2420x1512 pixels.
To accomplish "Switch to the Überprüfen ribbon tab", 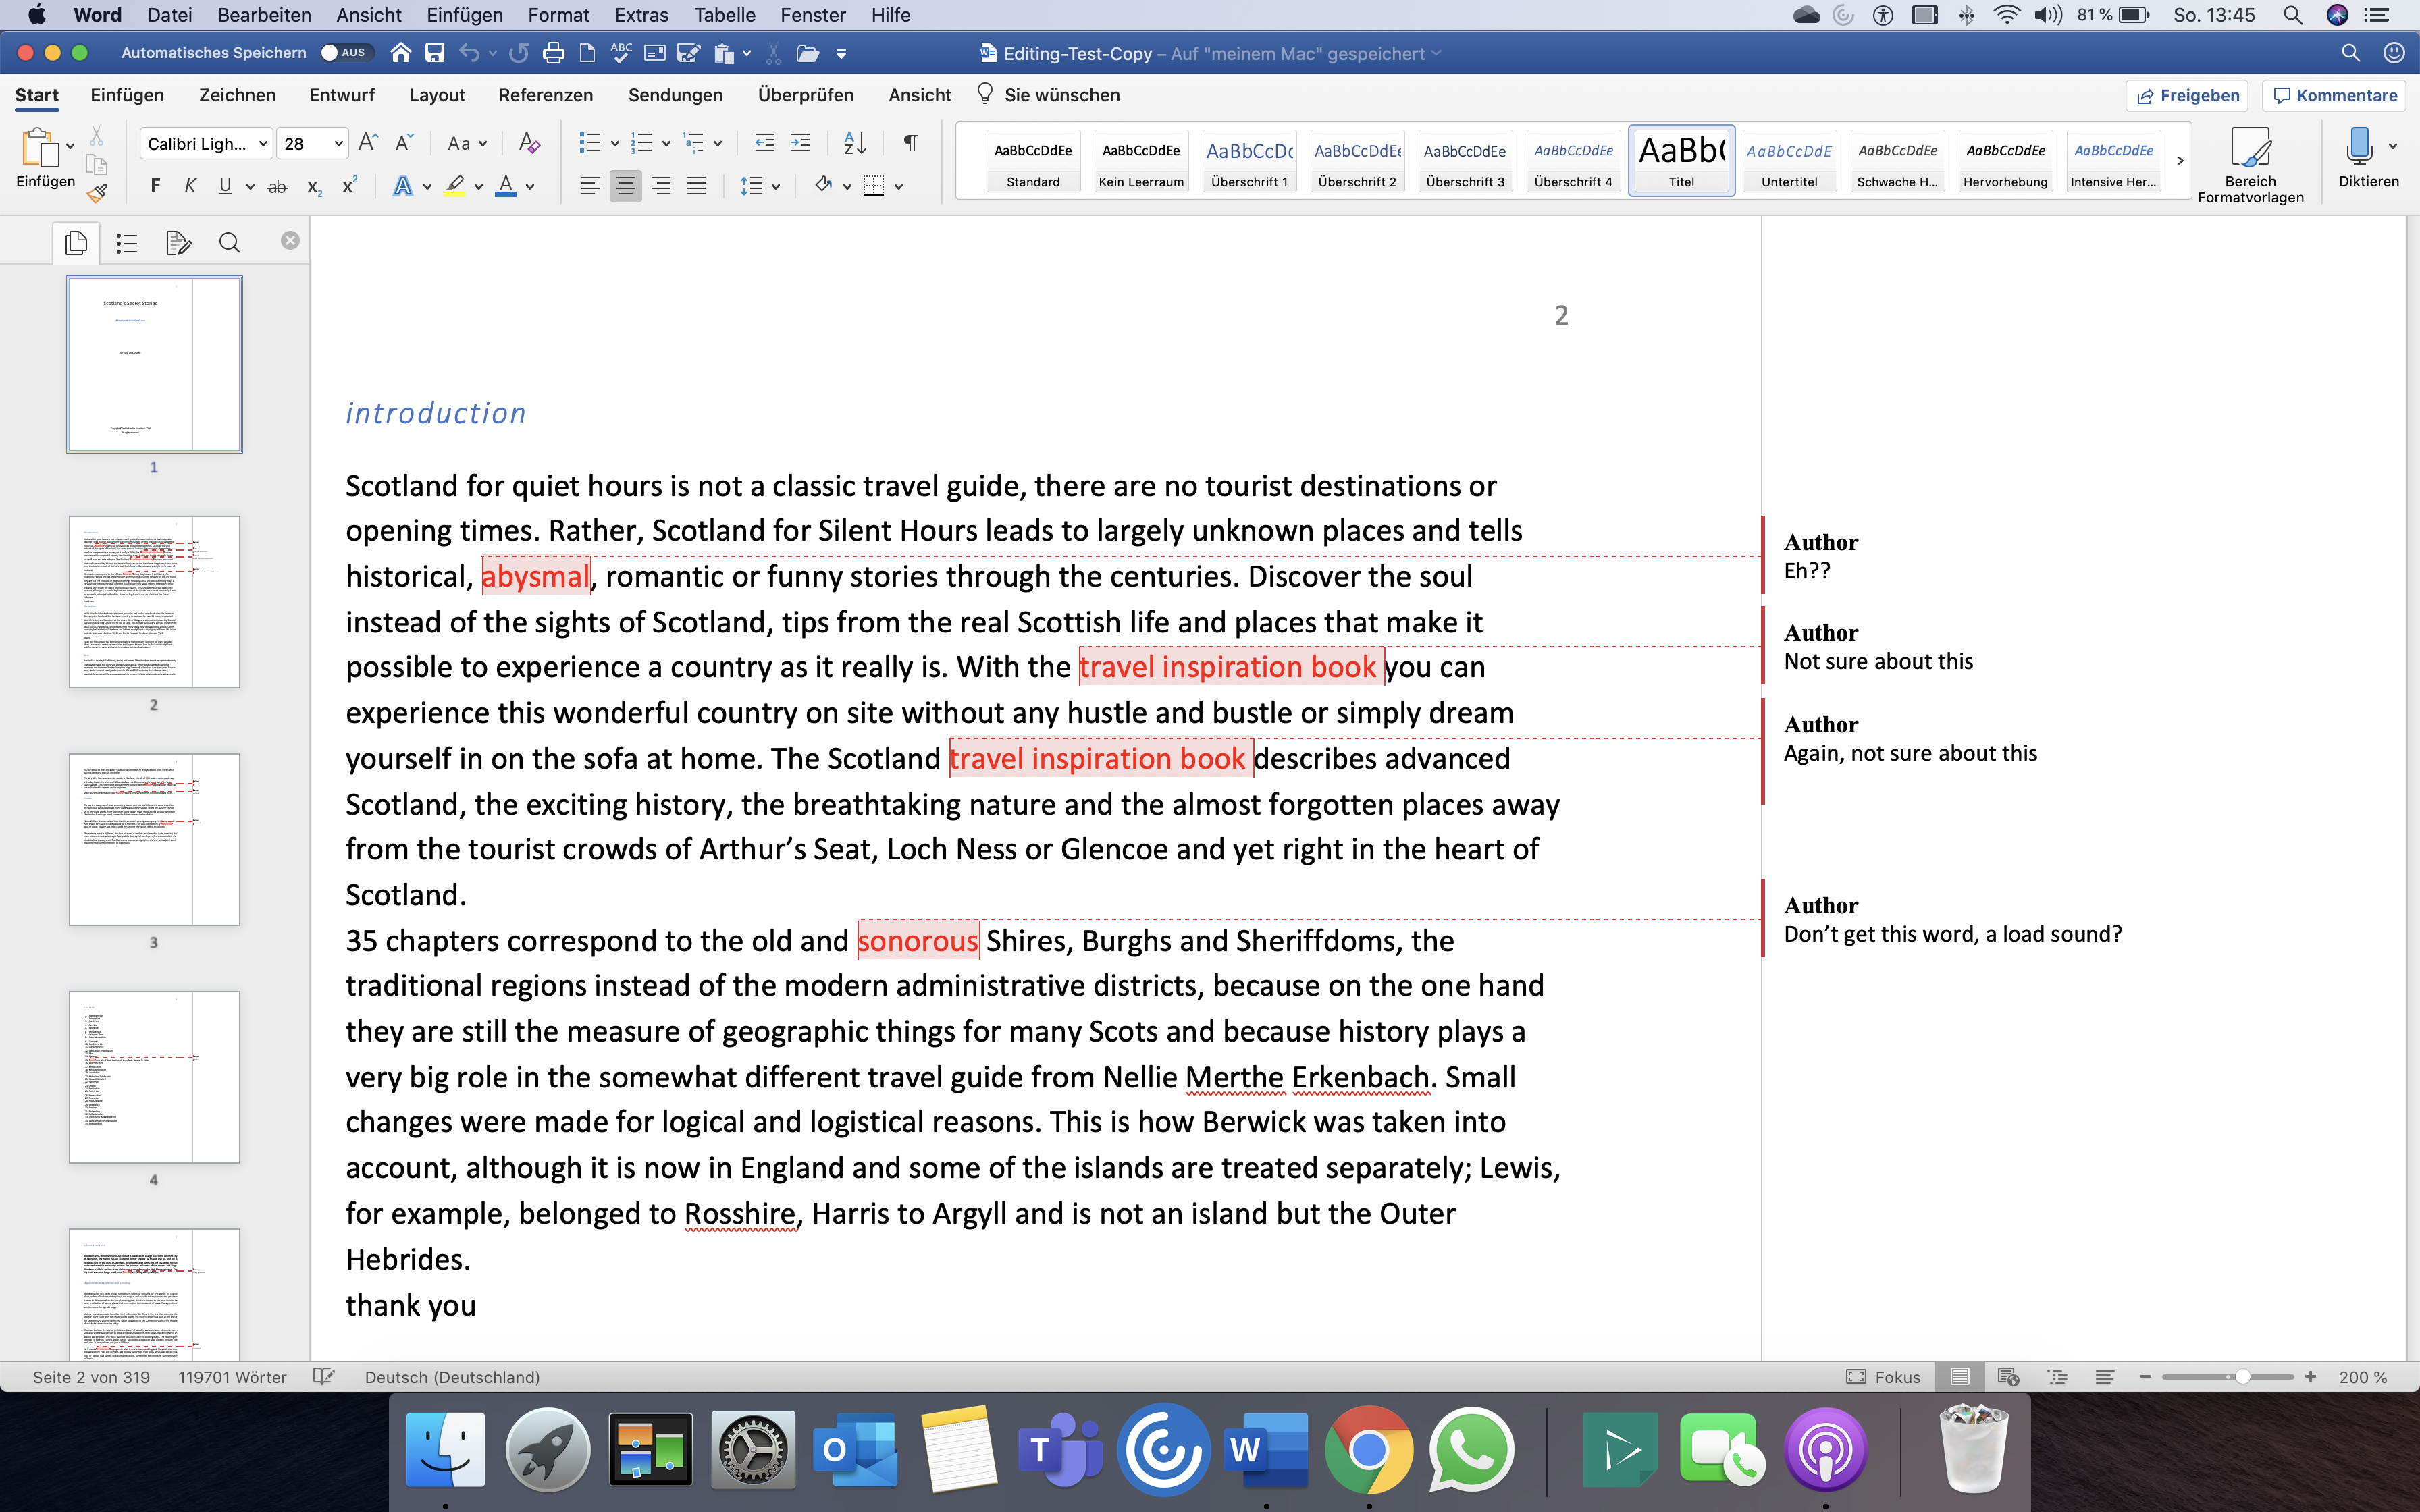I will tap(805, 95).
